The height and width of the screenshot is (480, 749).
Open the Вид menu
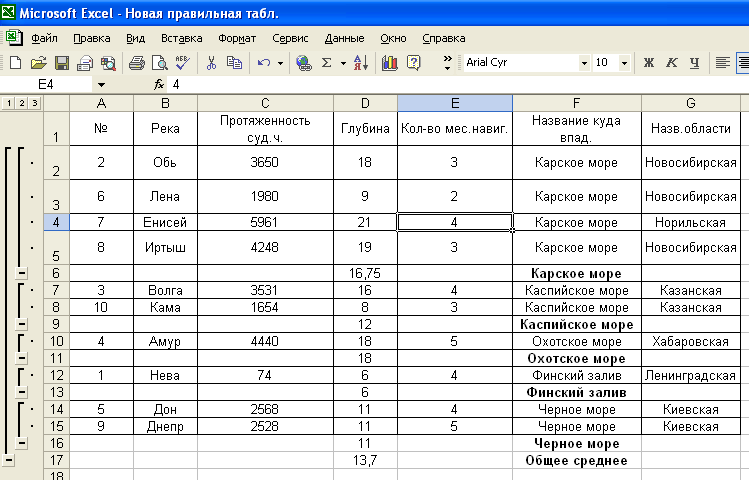point(136,38)
